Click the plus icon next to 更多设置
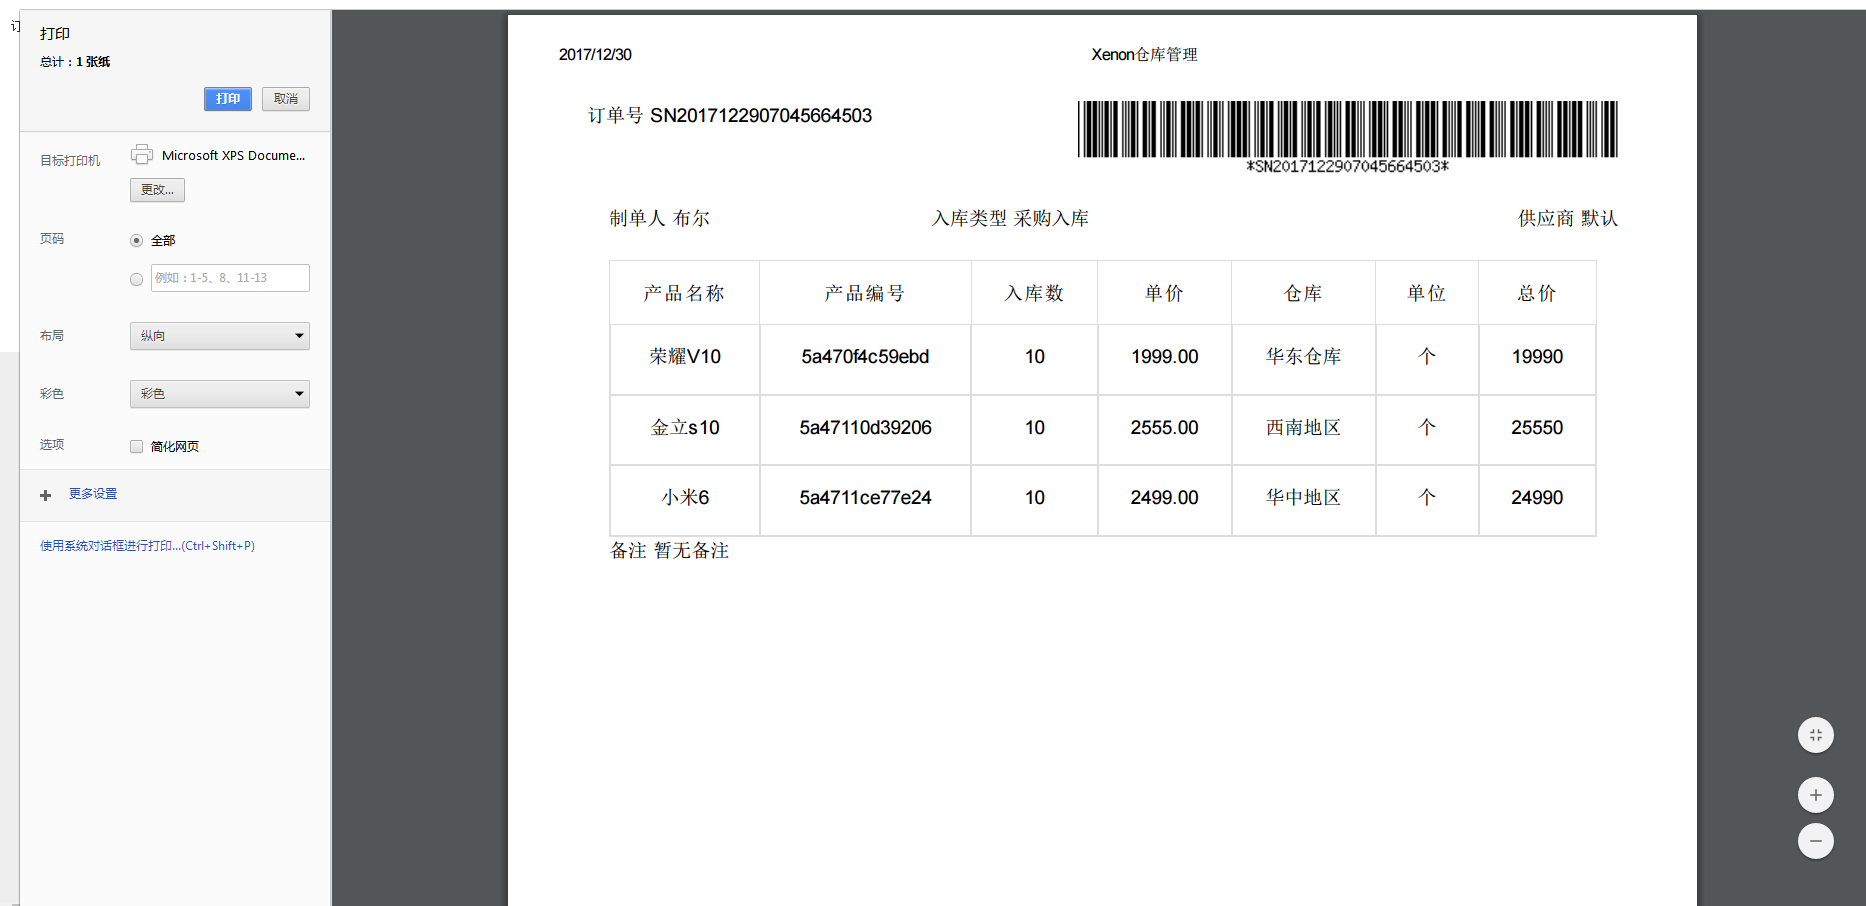Image resolution: width=1866 pixels, height=906 pixels. [x=45, y=494]
